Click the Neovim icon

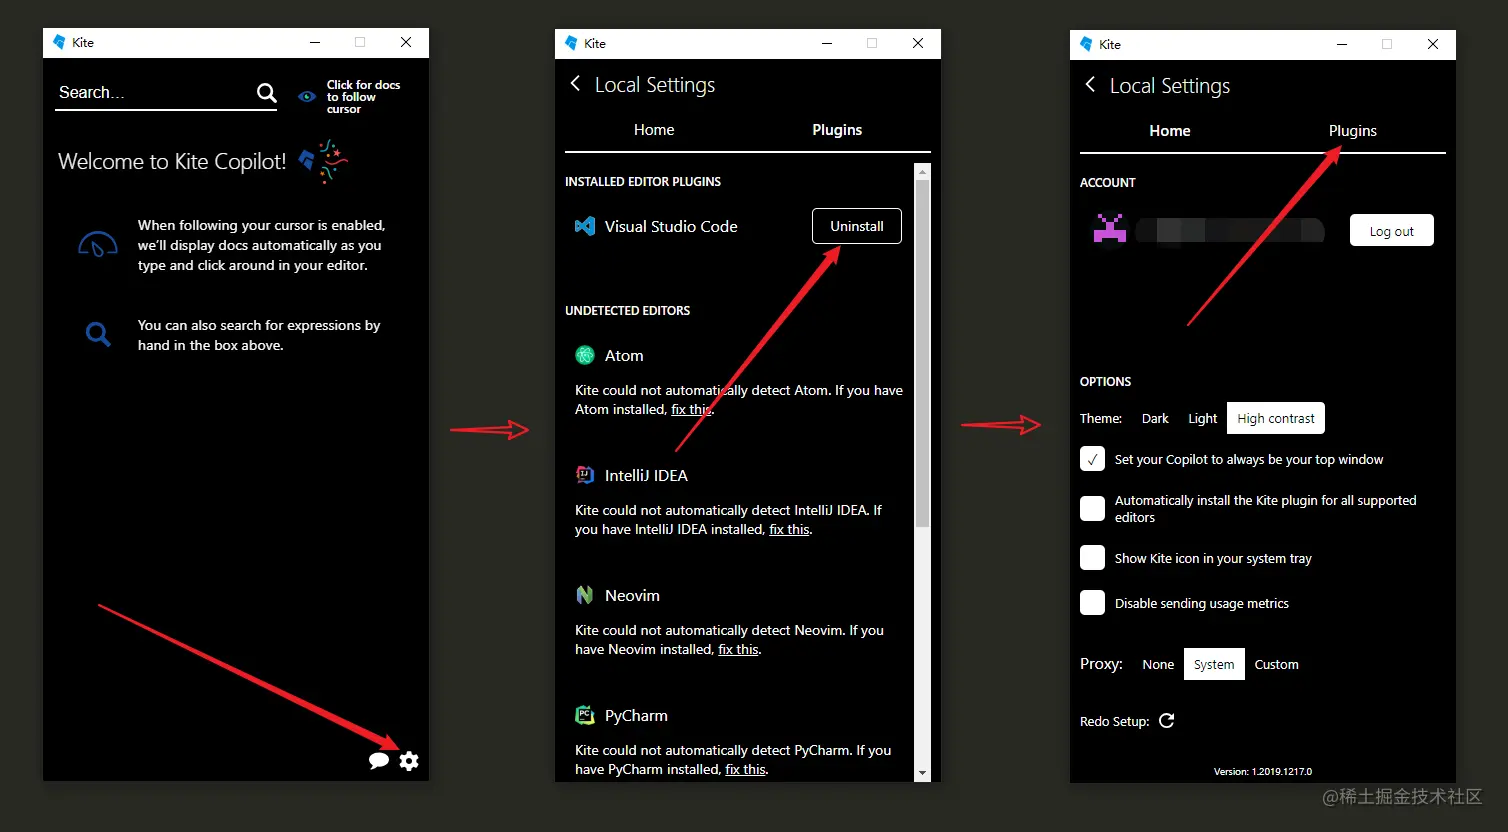[x=585, y=595]
